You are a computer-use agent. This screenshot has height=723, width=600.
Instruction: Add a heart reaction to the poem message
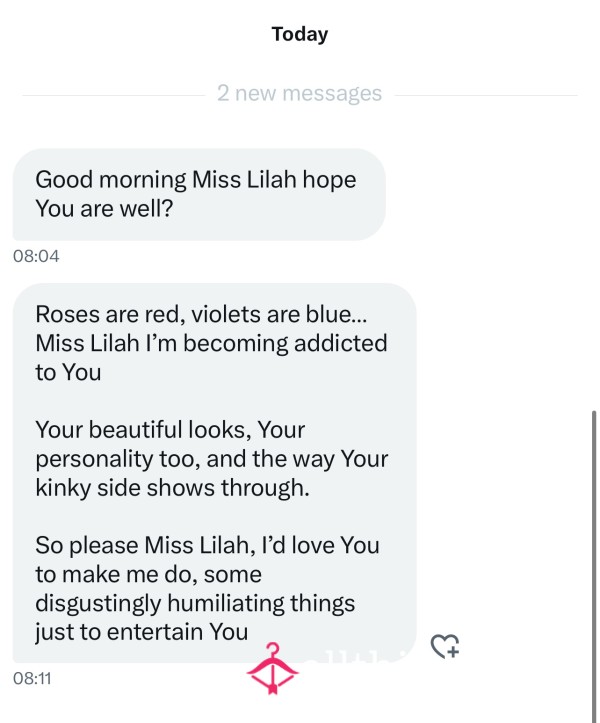point(445,646)
